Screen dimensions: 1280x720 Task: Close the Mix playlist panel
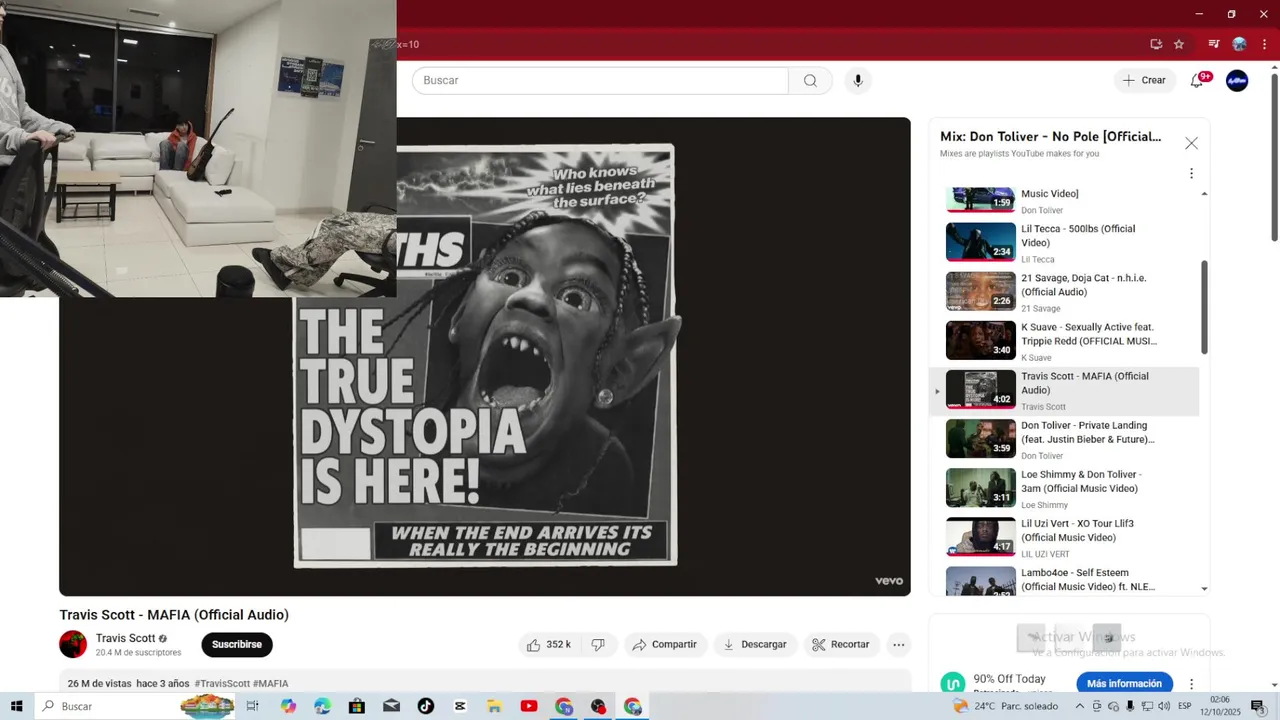pyautogui.click(x=1191, y=143)
